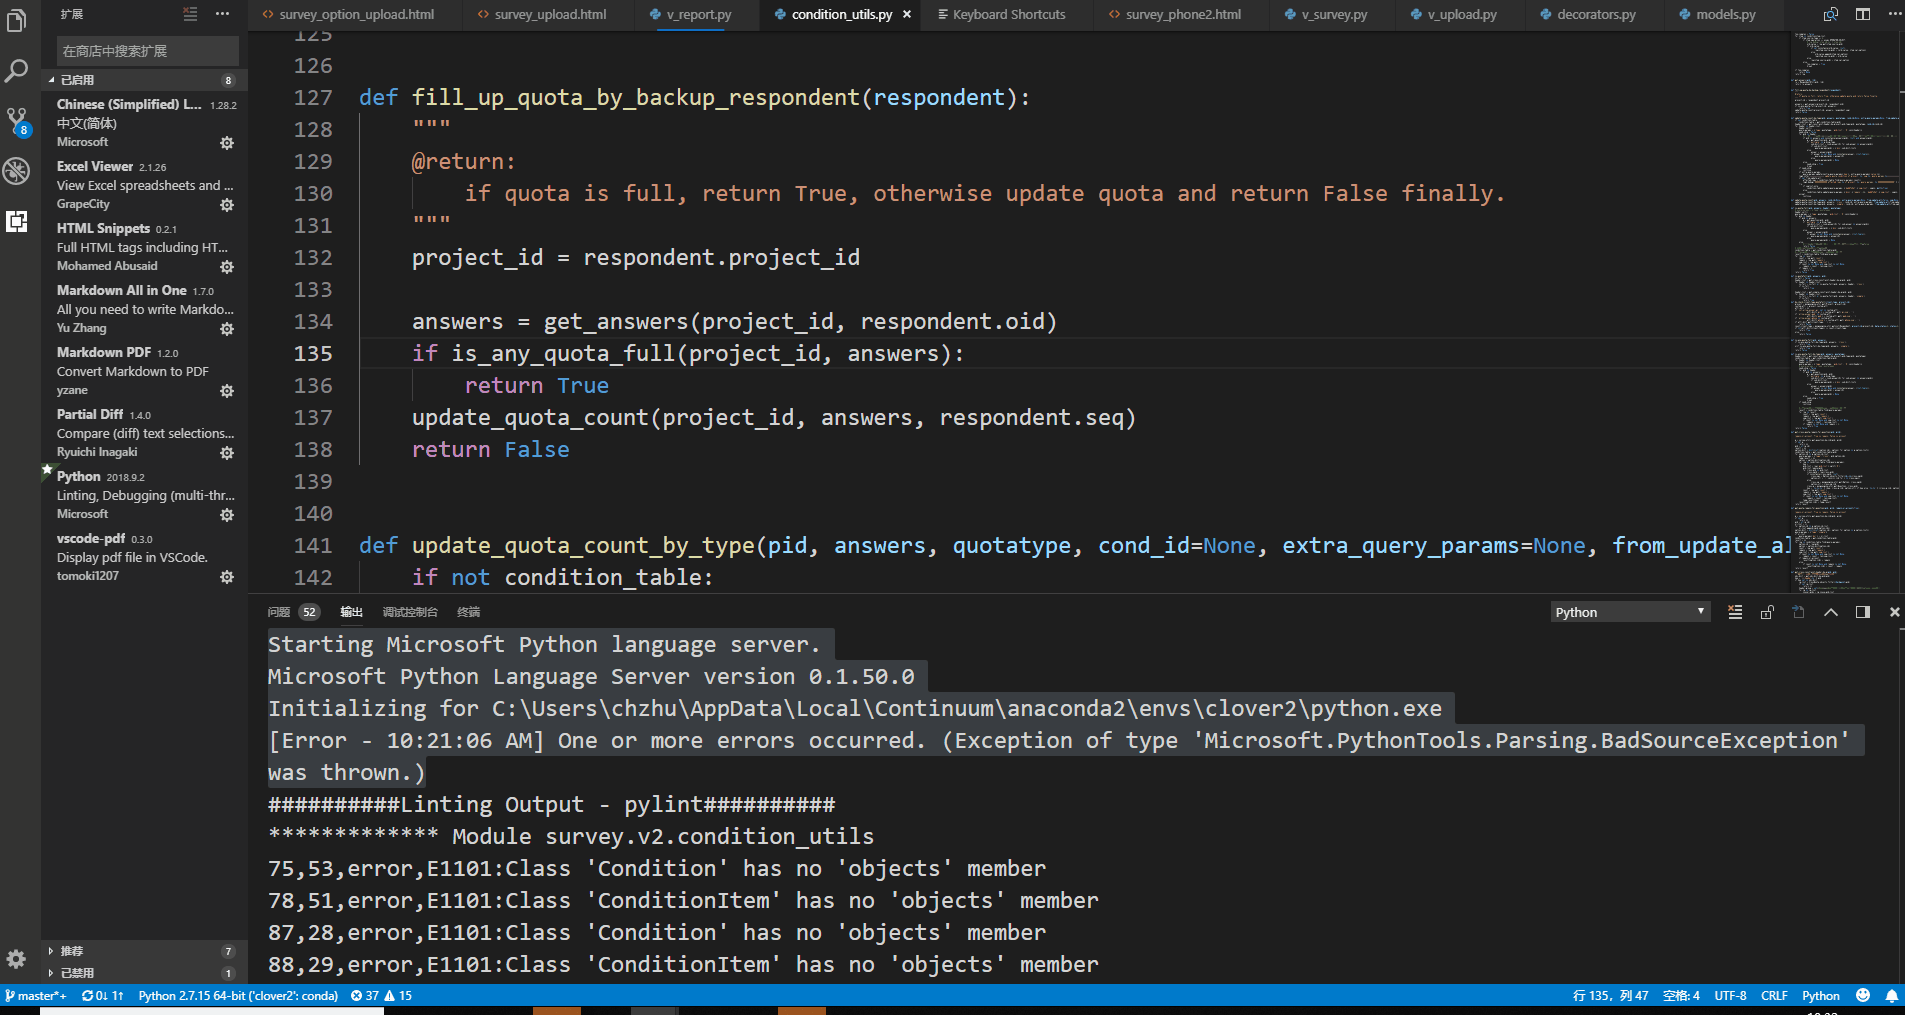Open output log in an editor window

click(1799, 612)
